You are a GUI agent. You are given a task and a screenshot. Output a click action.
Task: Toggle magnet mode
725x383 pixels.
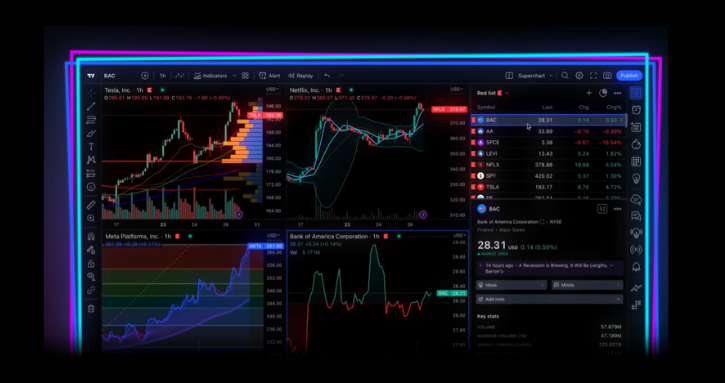click(91, 236)
